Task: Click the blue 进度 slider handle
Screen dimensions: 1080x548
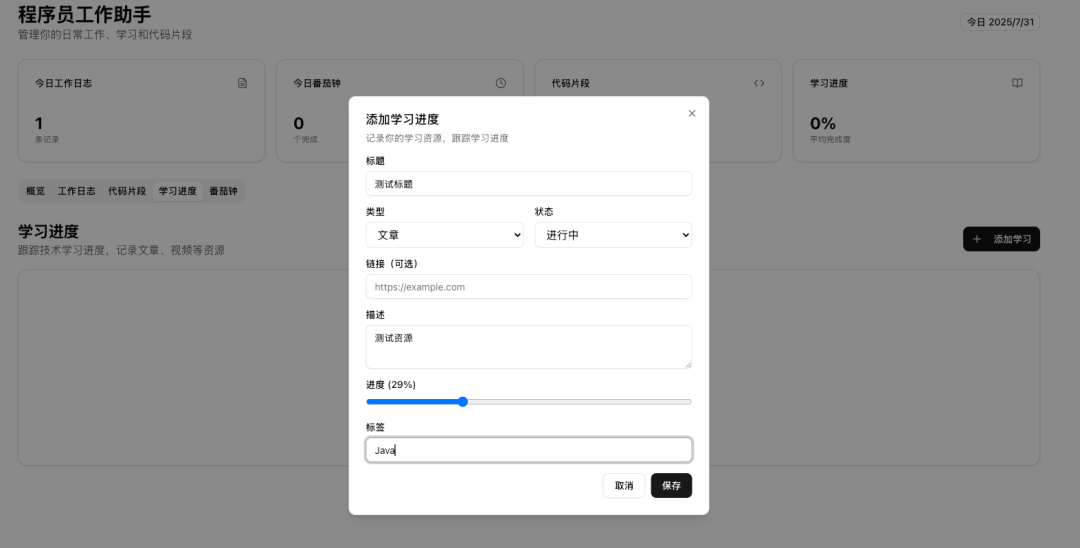Action: click(x=463, y=402)
